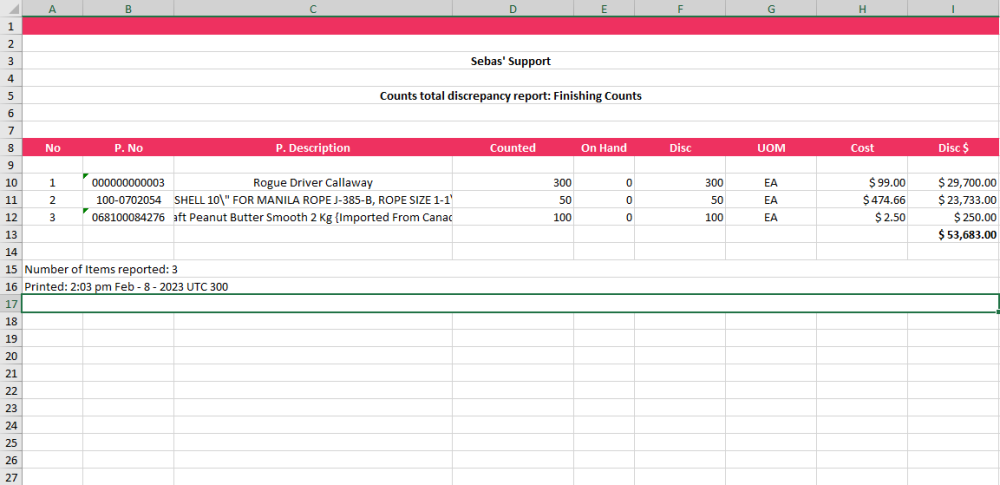Click the Sebas' Support title cell
The image size is (1000, 485).
(510, 61)
